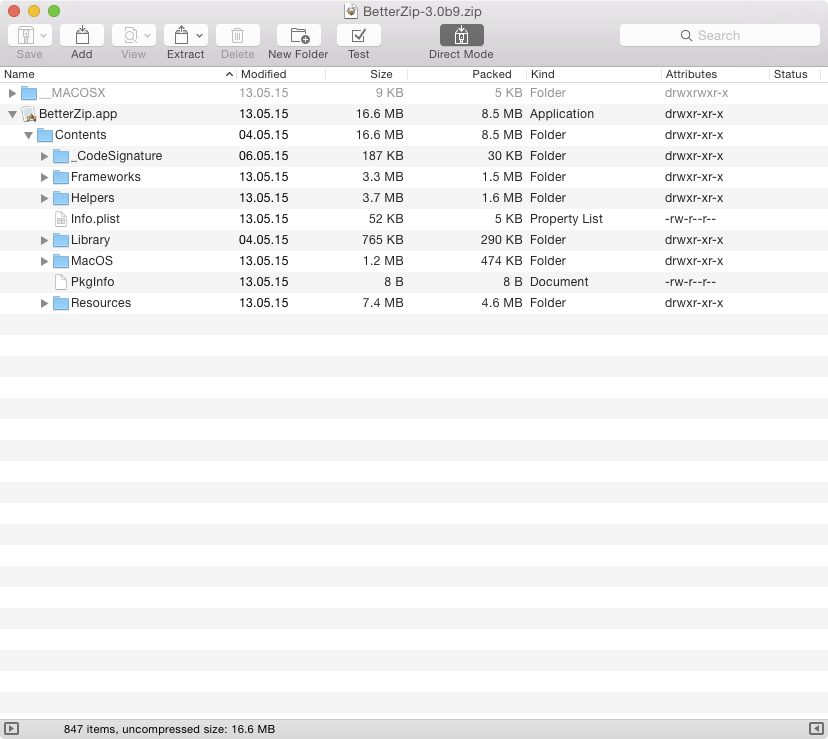828x739 pixels.
Task: Click the Helpers folder name
Action: point(92,198)
